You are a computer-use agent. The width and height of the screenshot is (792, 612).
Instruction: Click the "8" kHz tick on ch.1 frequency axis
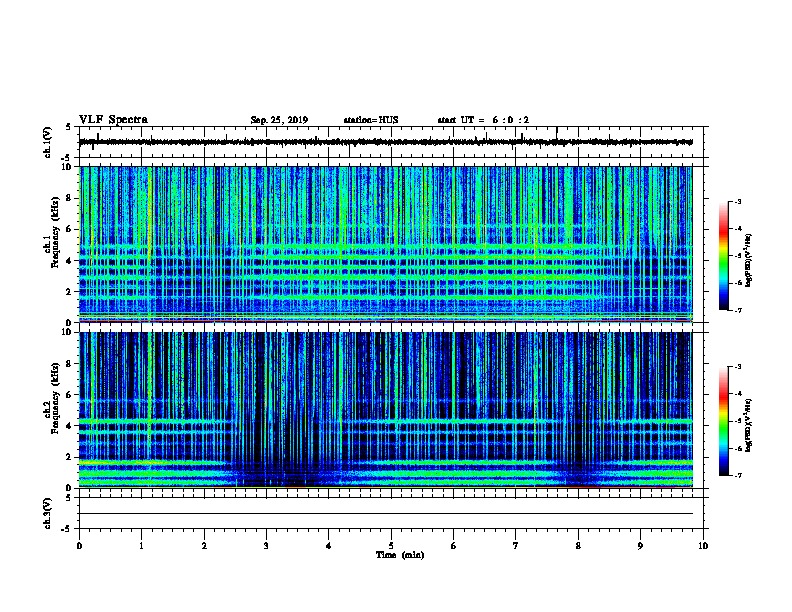pos(69,198)
